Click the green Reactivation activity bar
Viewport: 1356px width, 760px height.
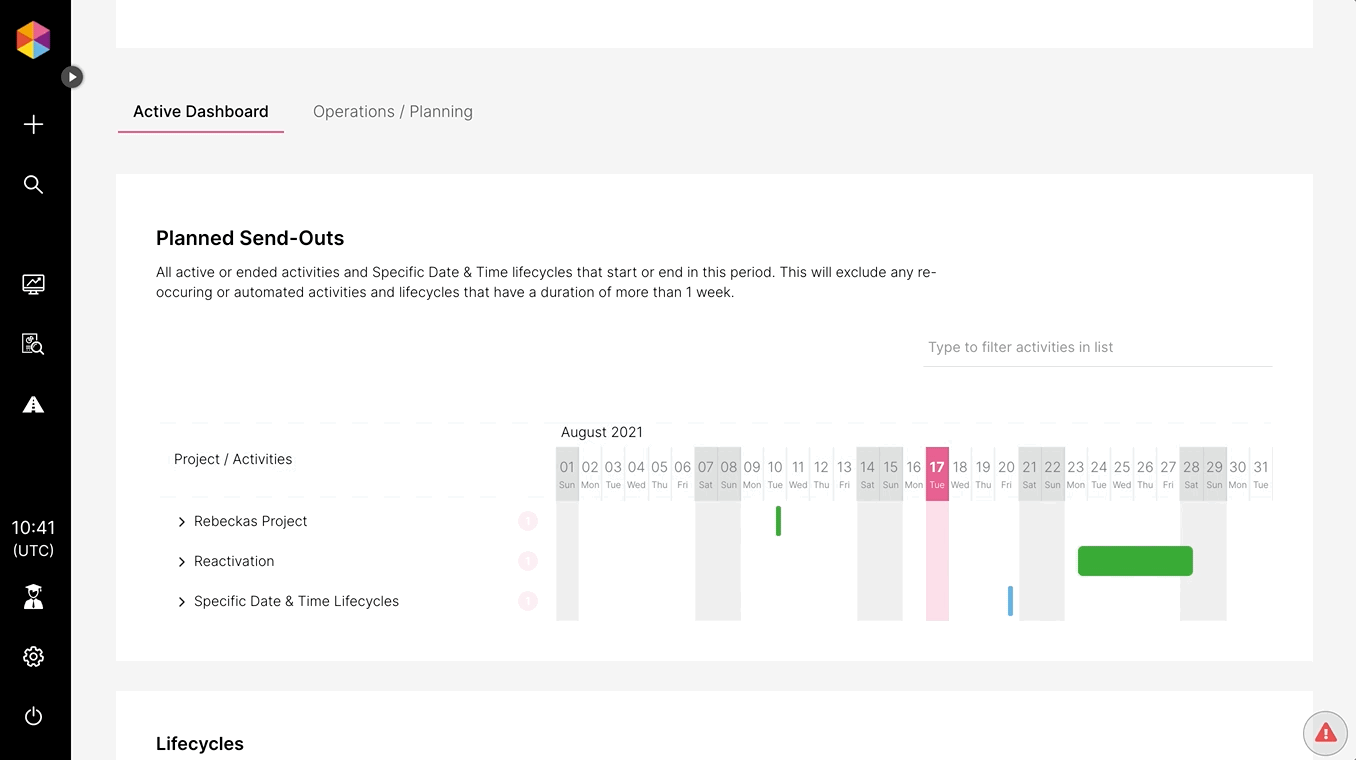coord(1135,561)
